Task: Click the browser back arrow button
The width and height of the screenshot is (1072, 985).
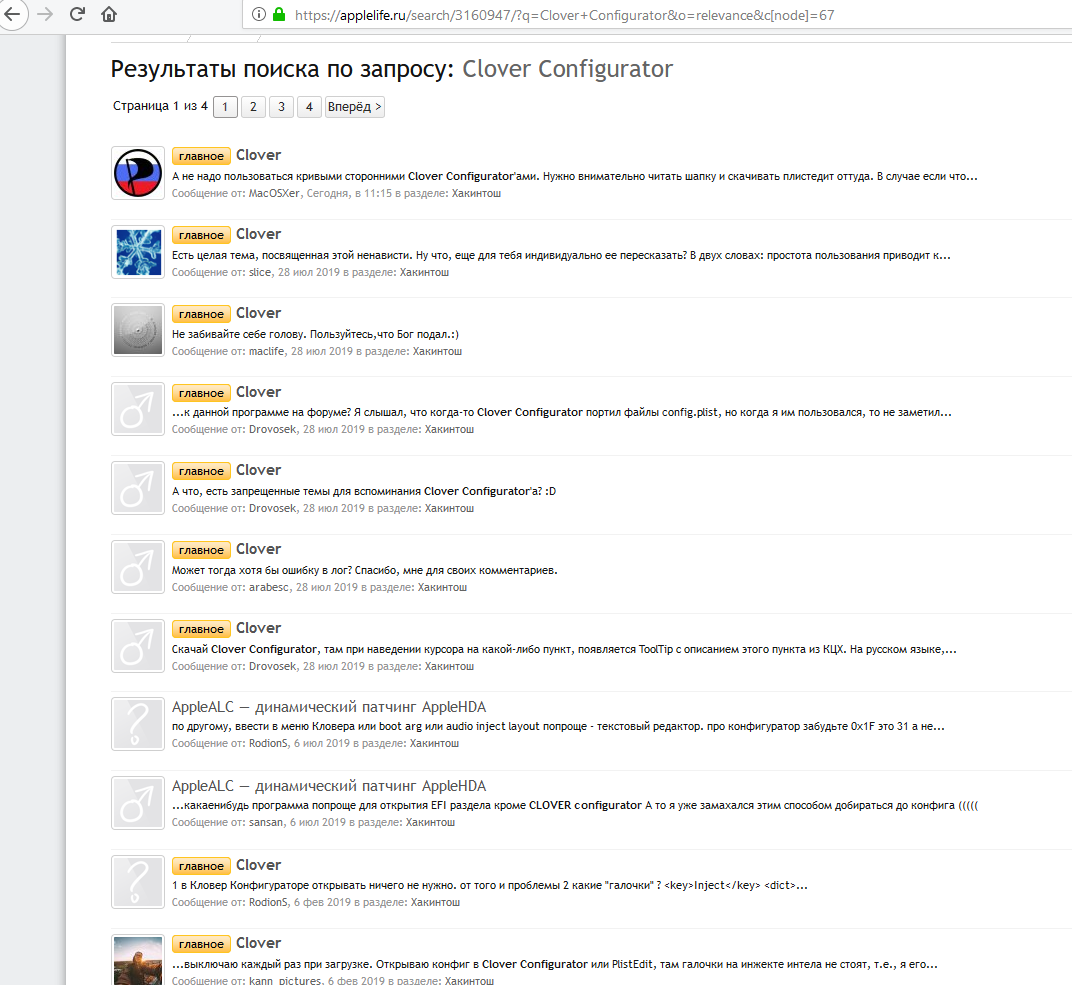Action: [x=11, y=15]
